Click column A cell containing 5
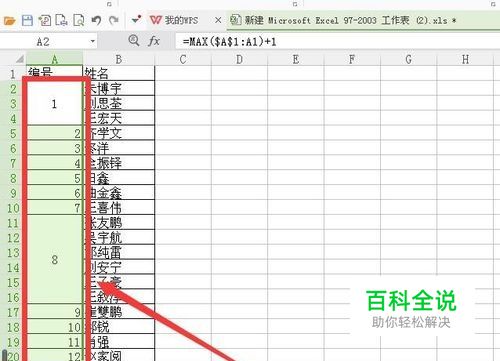 click(x=54, y=178)
